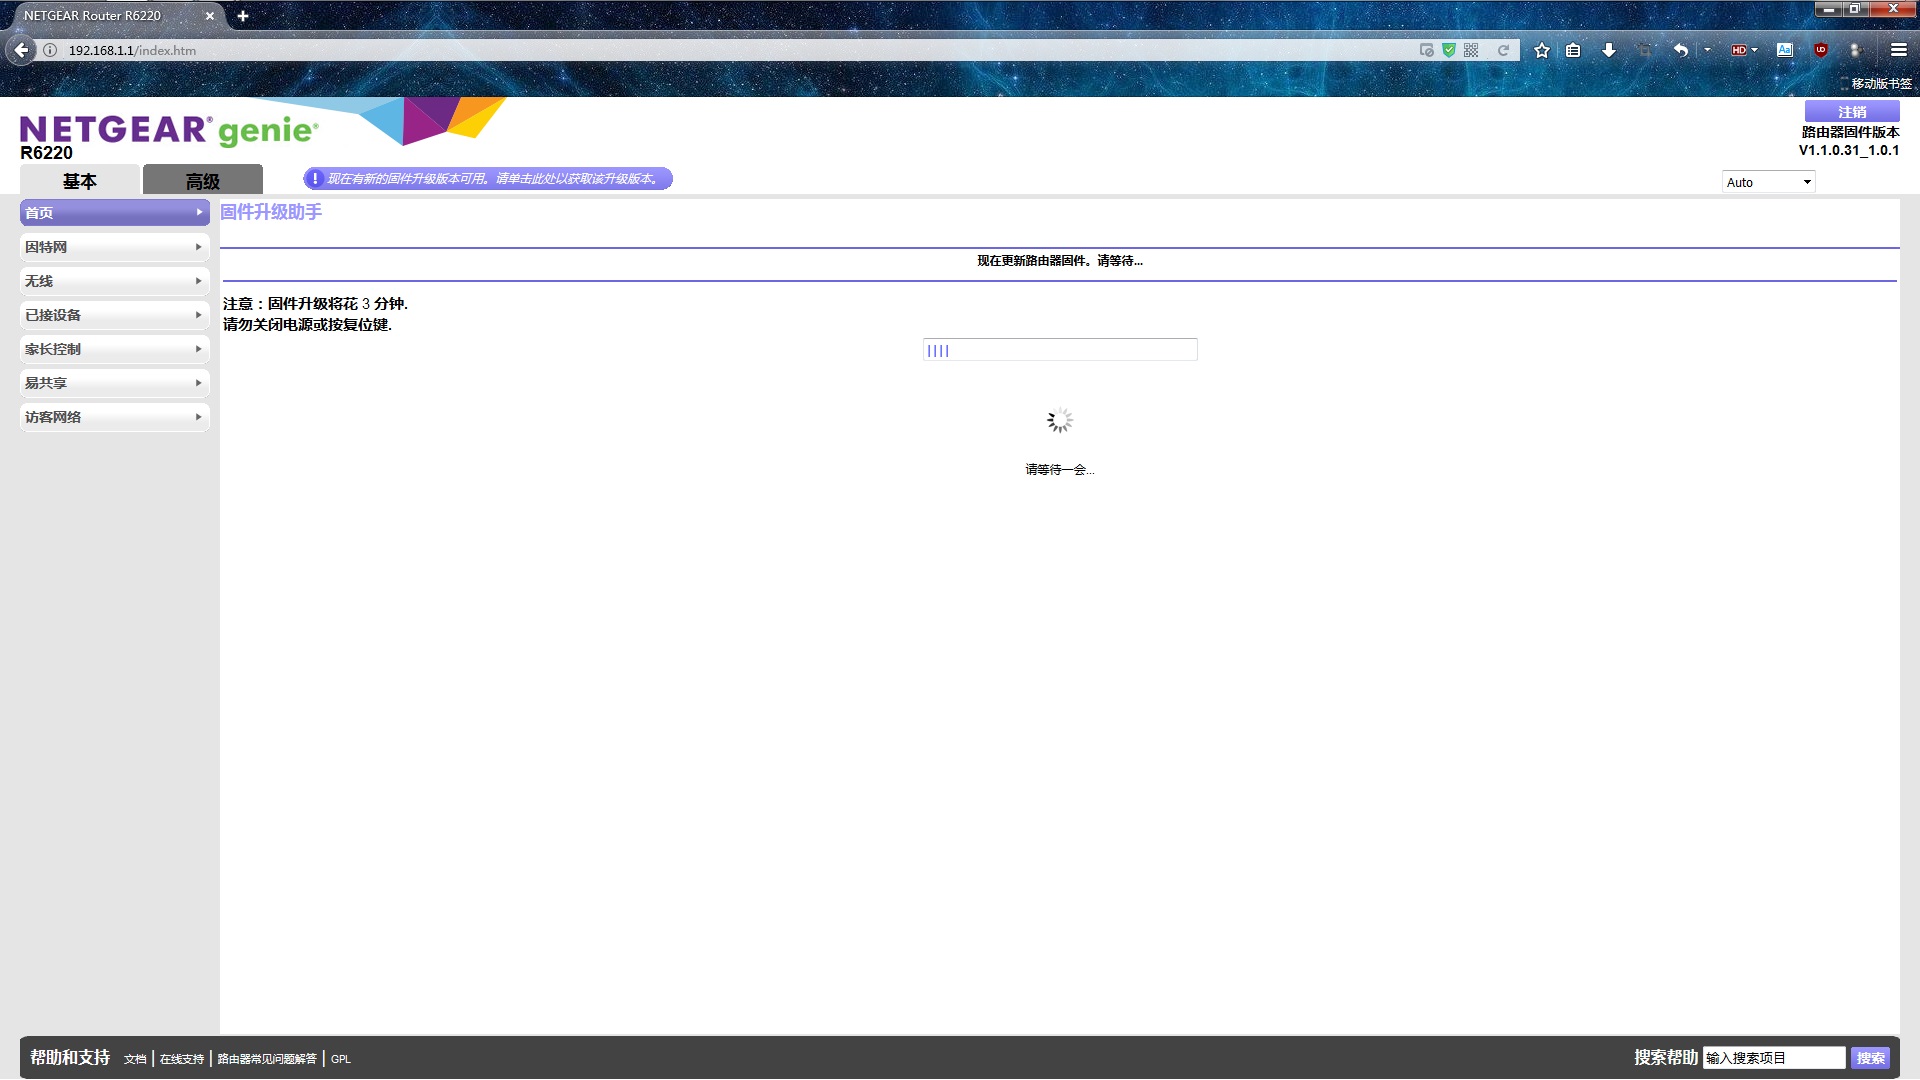Bookmark this page with the star icon

tap(1542, 50)
